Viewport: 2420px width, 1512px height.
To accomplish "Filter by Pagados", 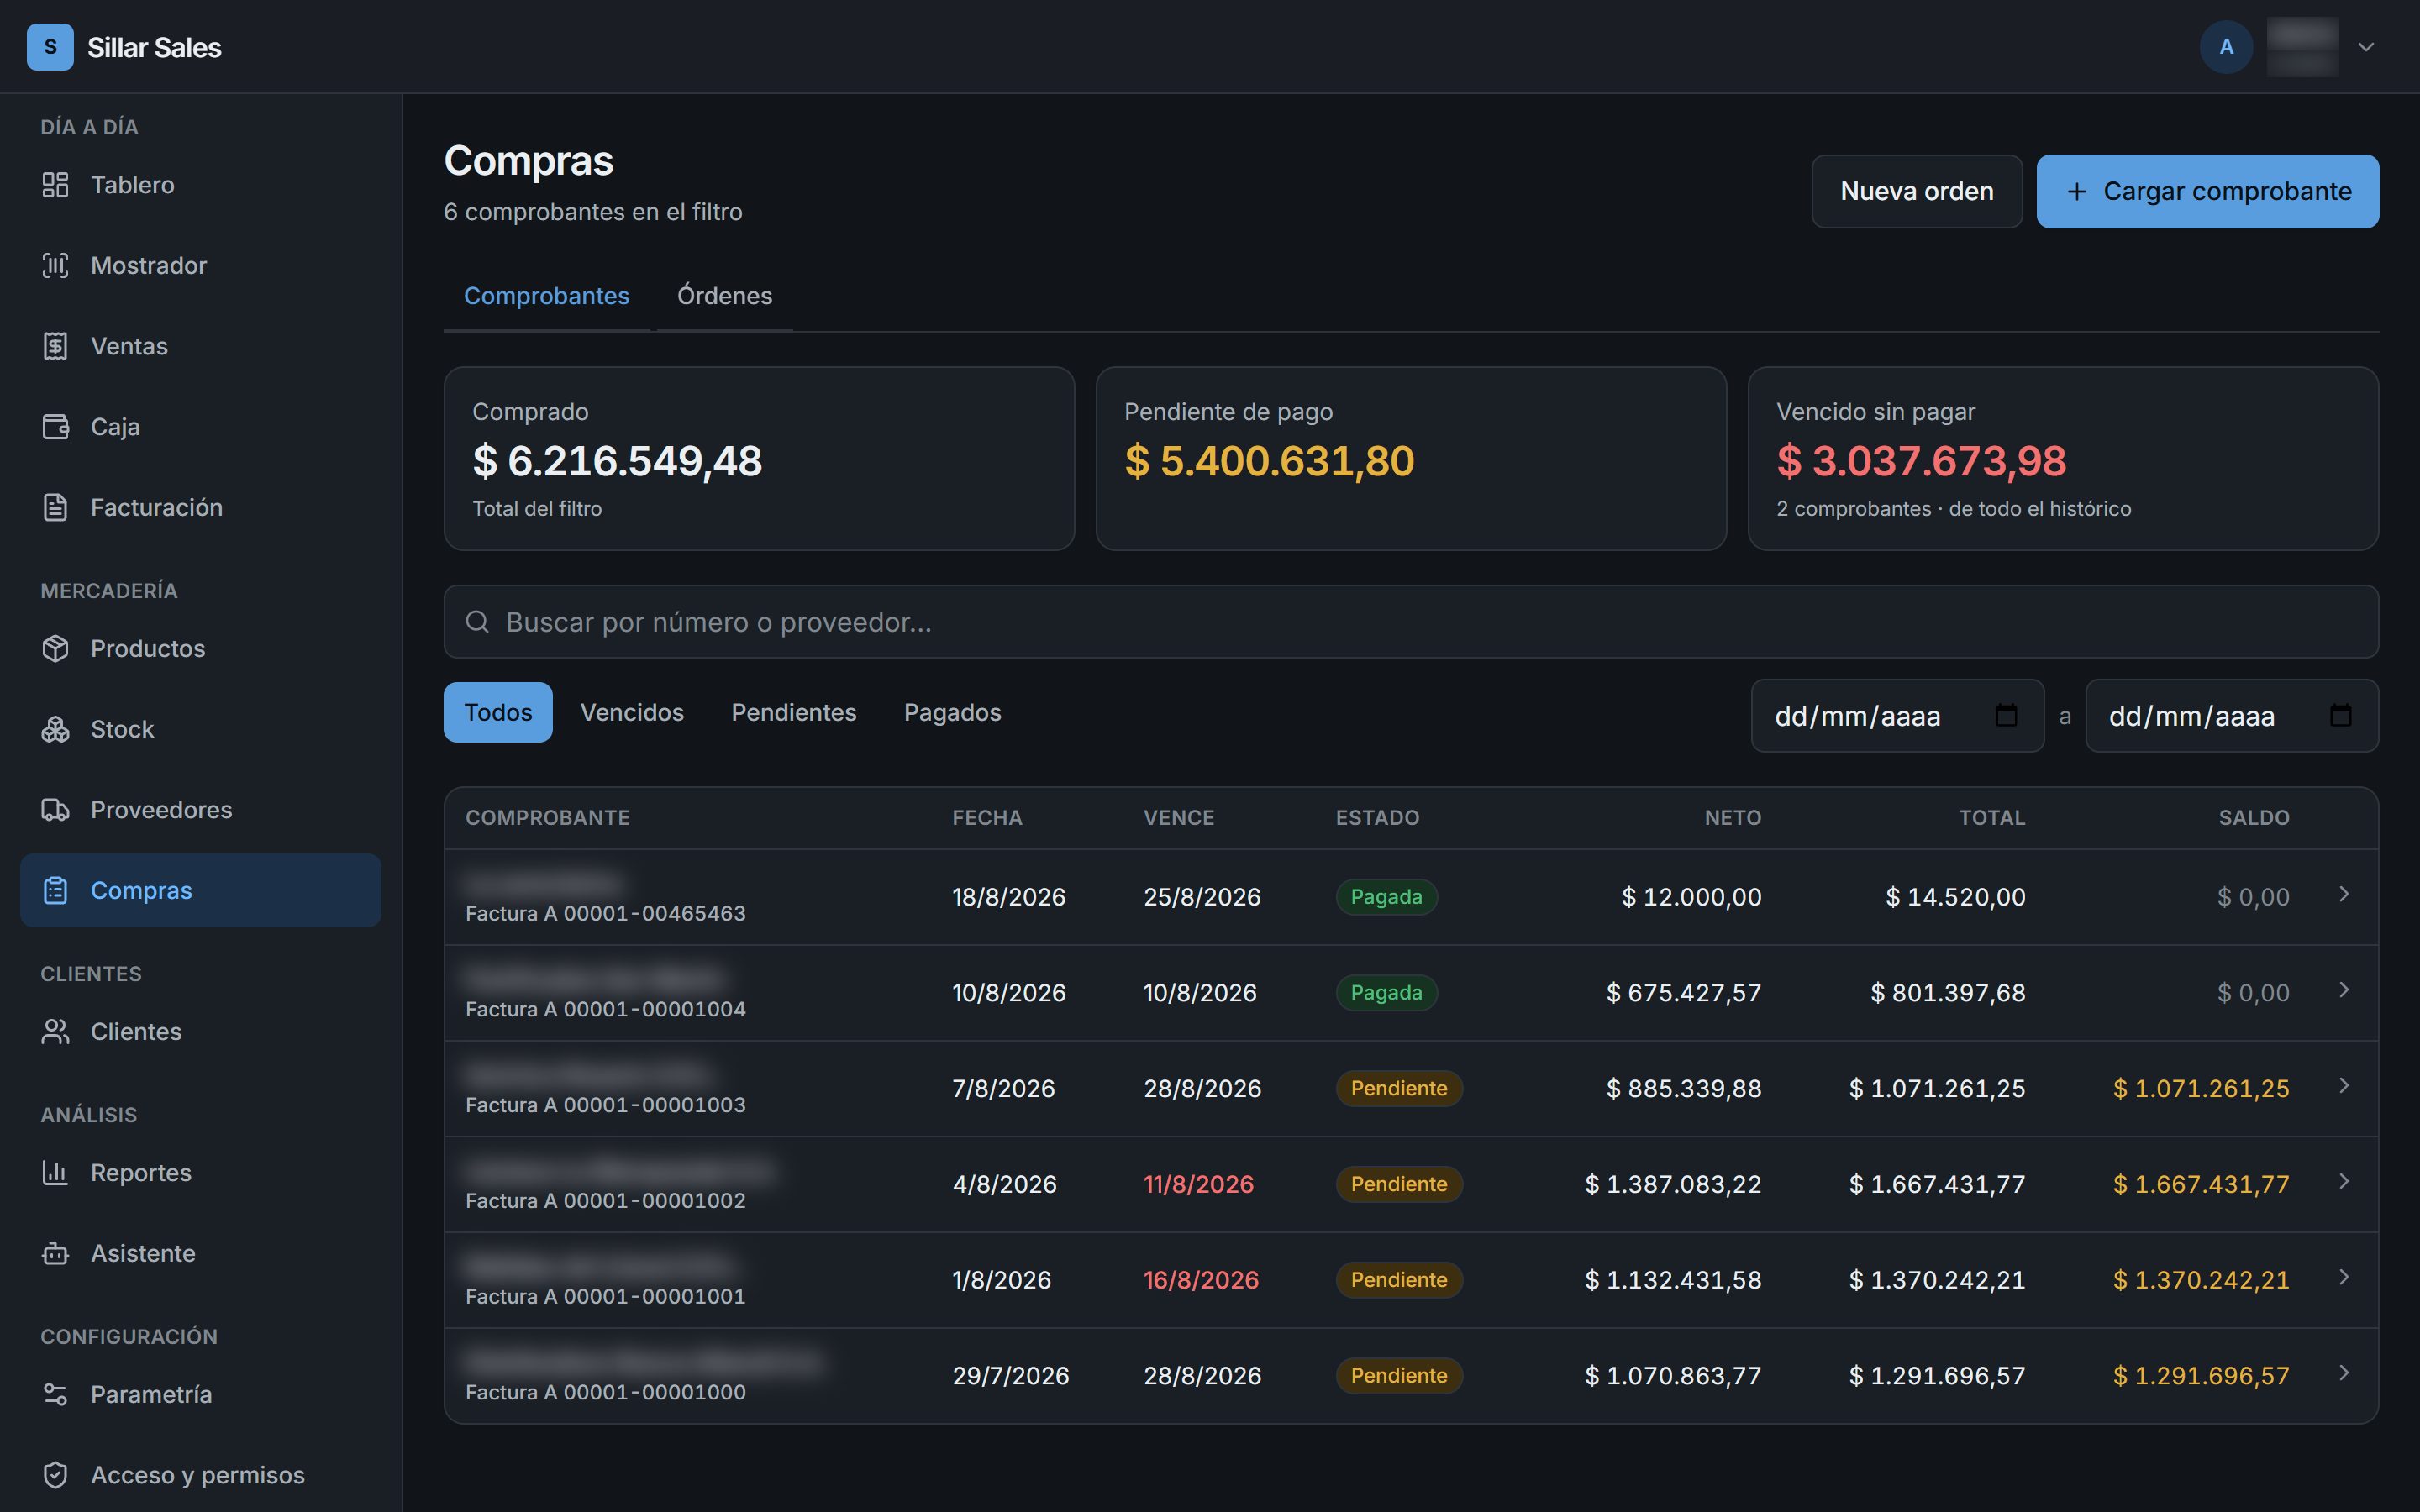I will point(952,712).
